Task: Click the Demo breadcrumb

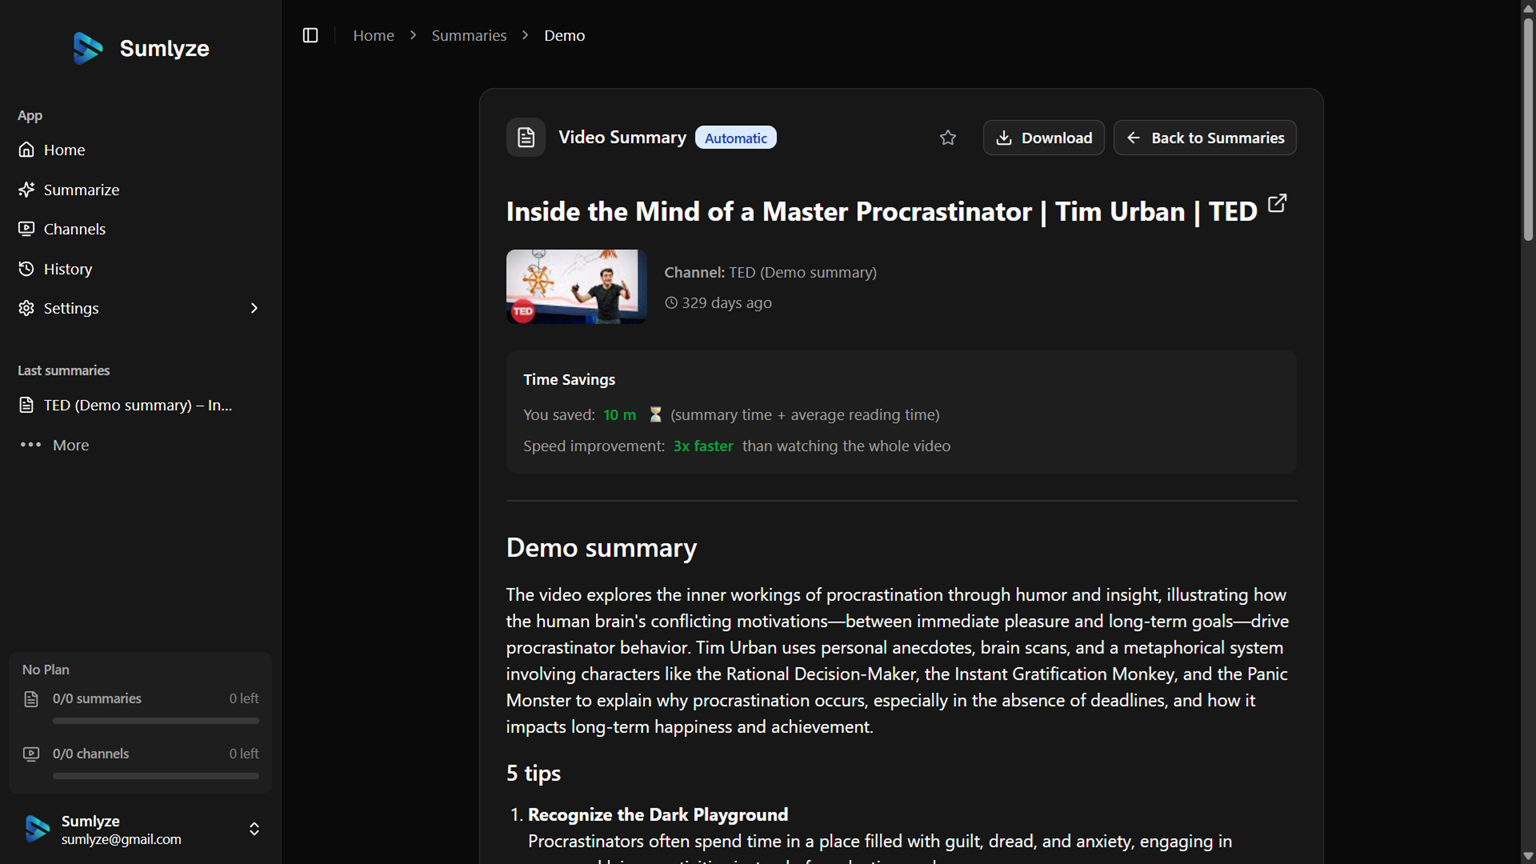Action: click(564, 35)
